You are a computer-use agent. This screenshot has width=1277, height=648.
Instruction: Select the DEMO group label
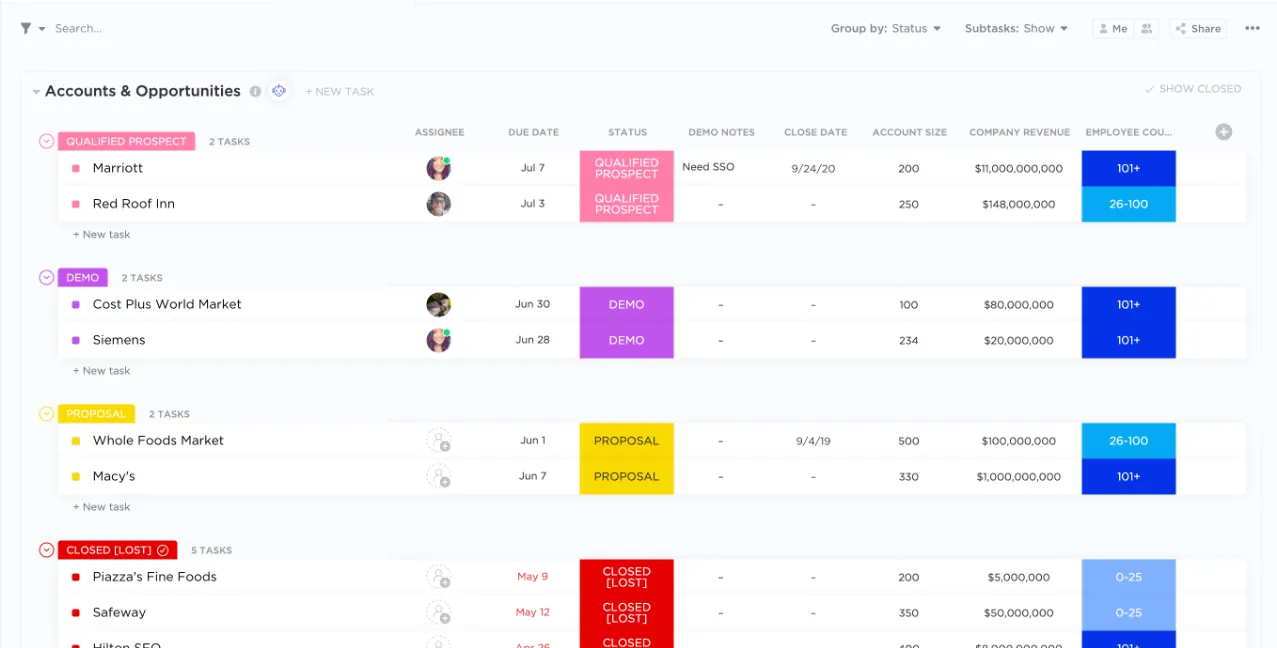click(x=83, y=278)
